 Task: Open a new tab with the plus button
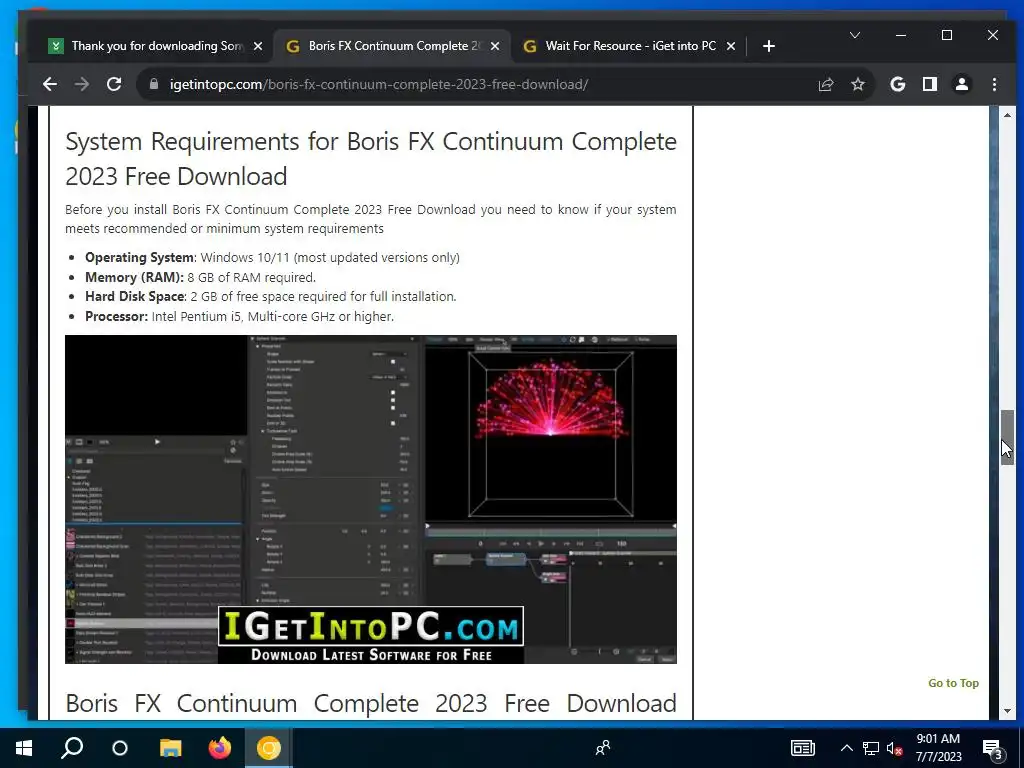769,46
